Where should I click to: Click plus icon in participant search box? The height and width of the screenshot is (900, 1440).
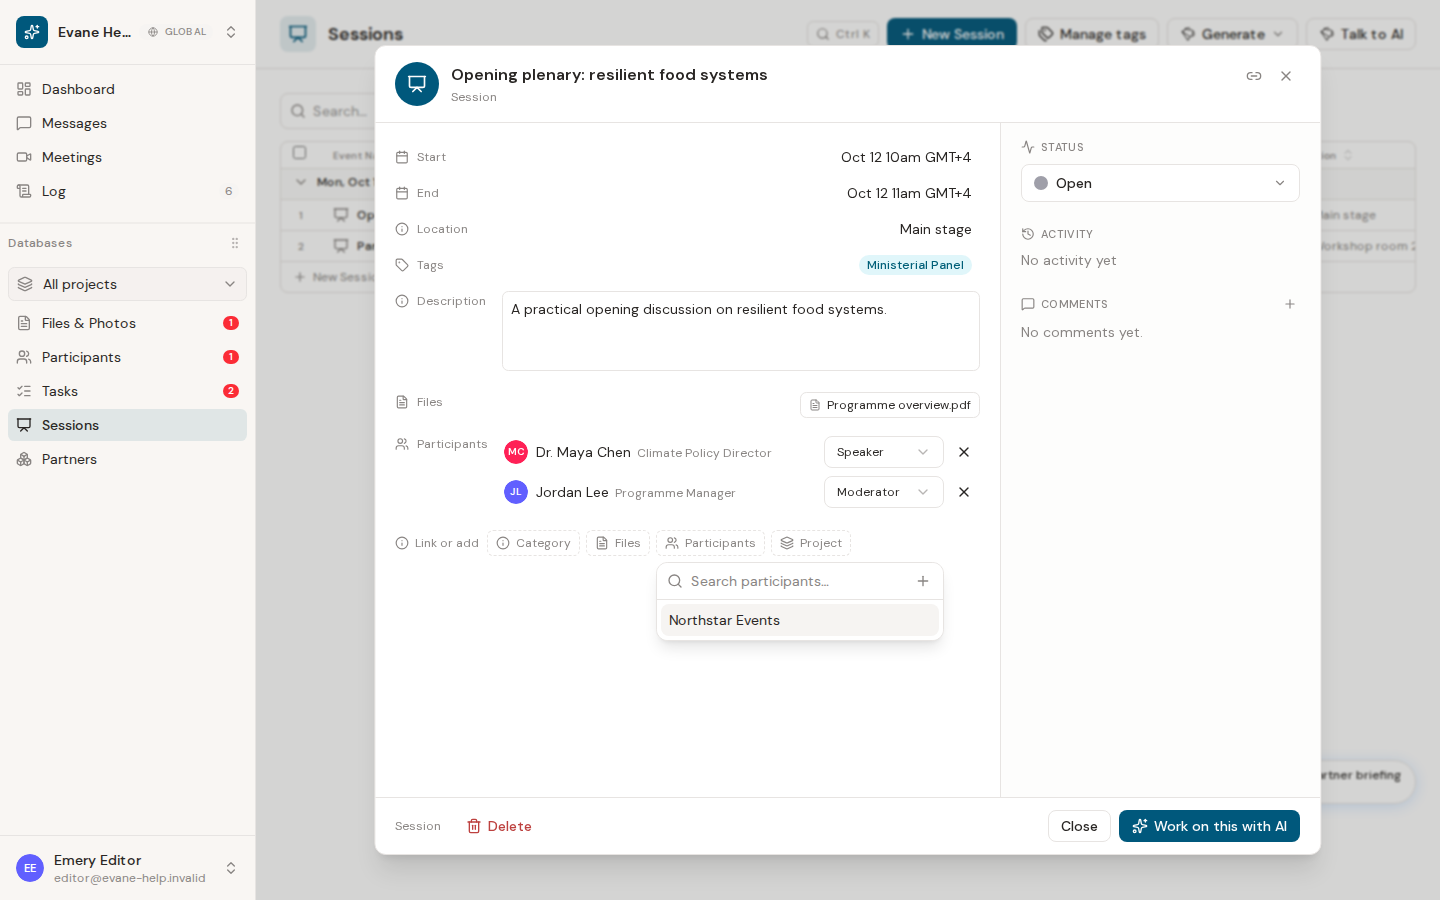coord(923,581)
